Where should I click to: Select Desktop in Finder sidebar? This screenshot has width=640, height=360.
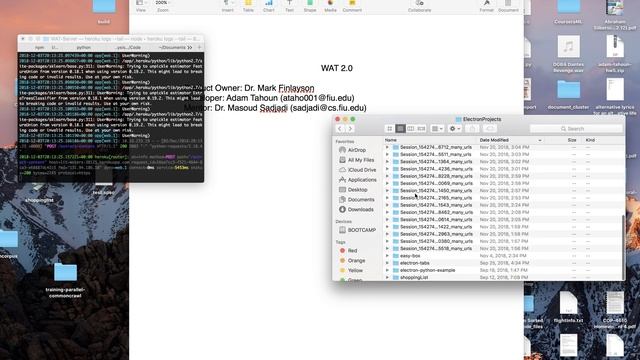coord(357,190)
